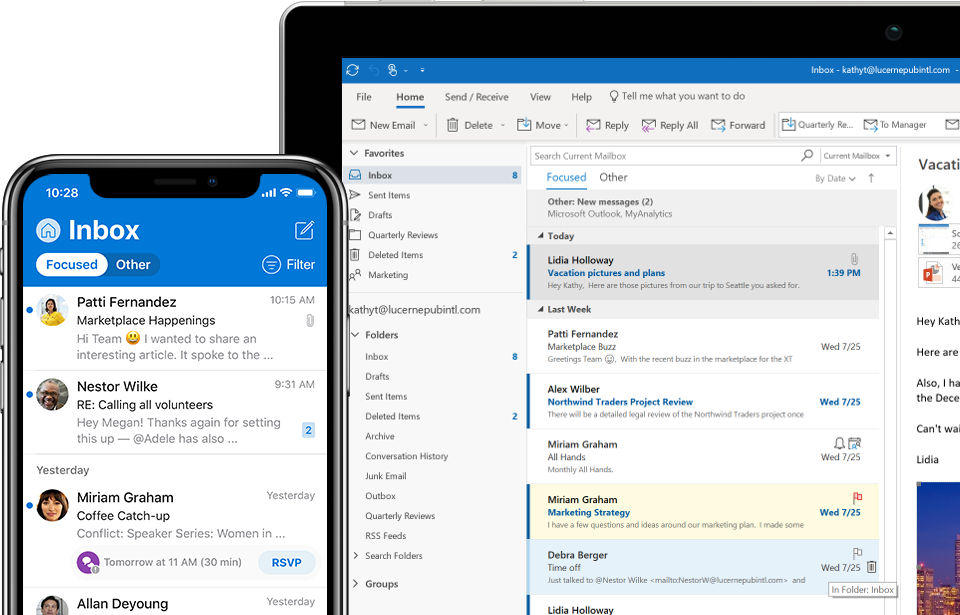Open the Junk Email folder
This screenshot has width=960, height=615.
[386, 476]
